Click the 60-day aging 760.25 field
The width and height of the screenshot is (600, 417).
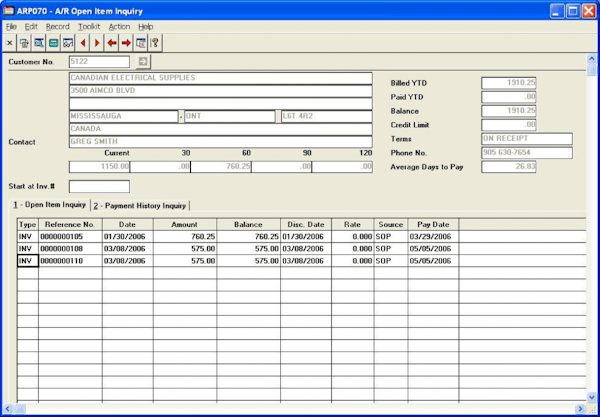(x=221, y=167)
